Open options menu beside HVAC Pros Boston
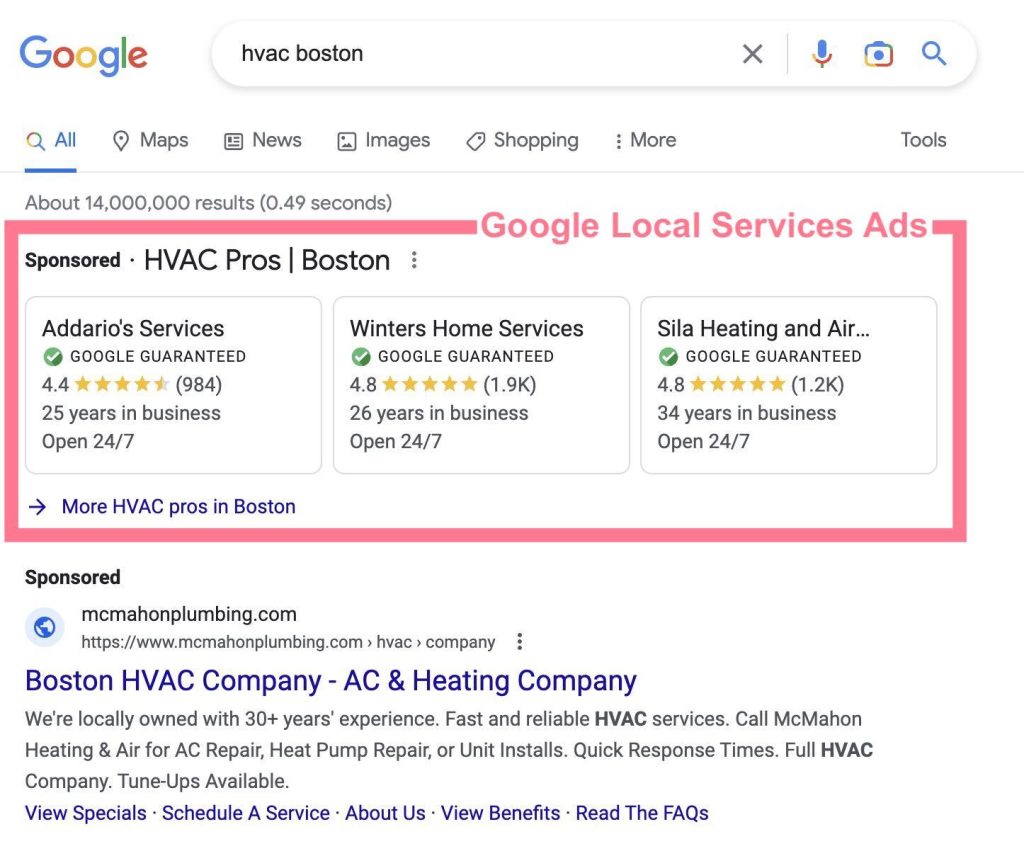Screen dimensions: 1024x851 [x=414, y=261]
